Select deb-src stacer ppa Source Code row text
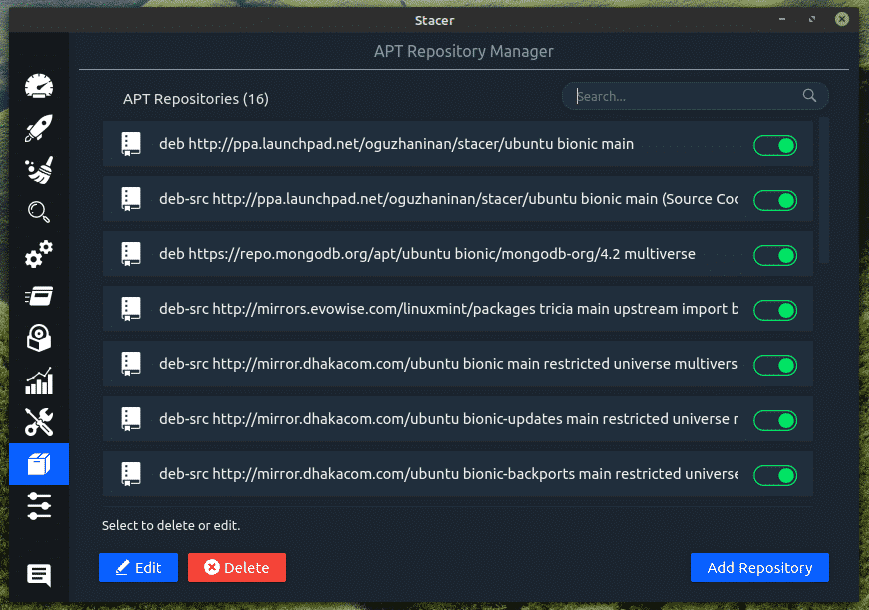This screenshot has height=610, width=869. [x=448, y=199]
